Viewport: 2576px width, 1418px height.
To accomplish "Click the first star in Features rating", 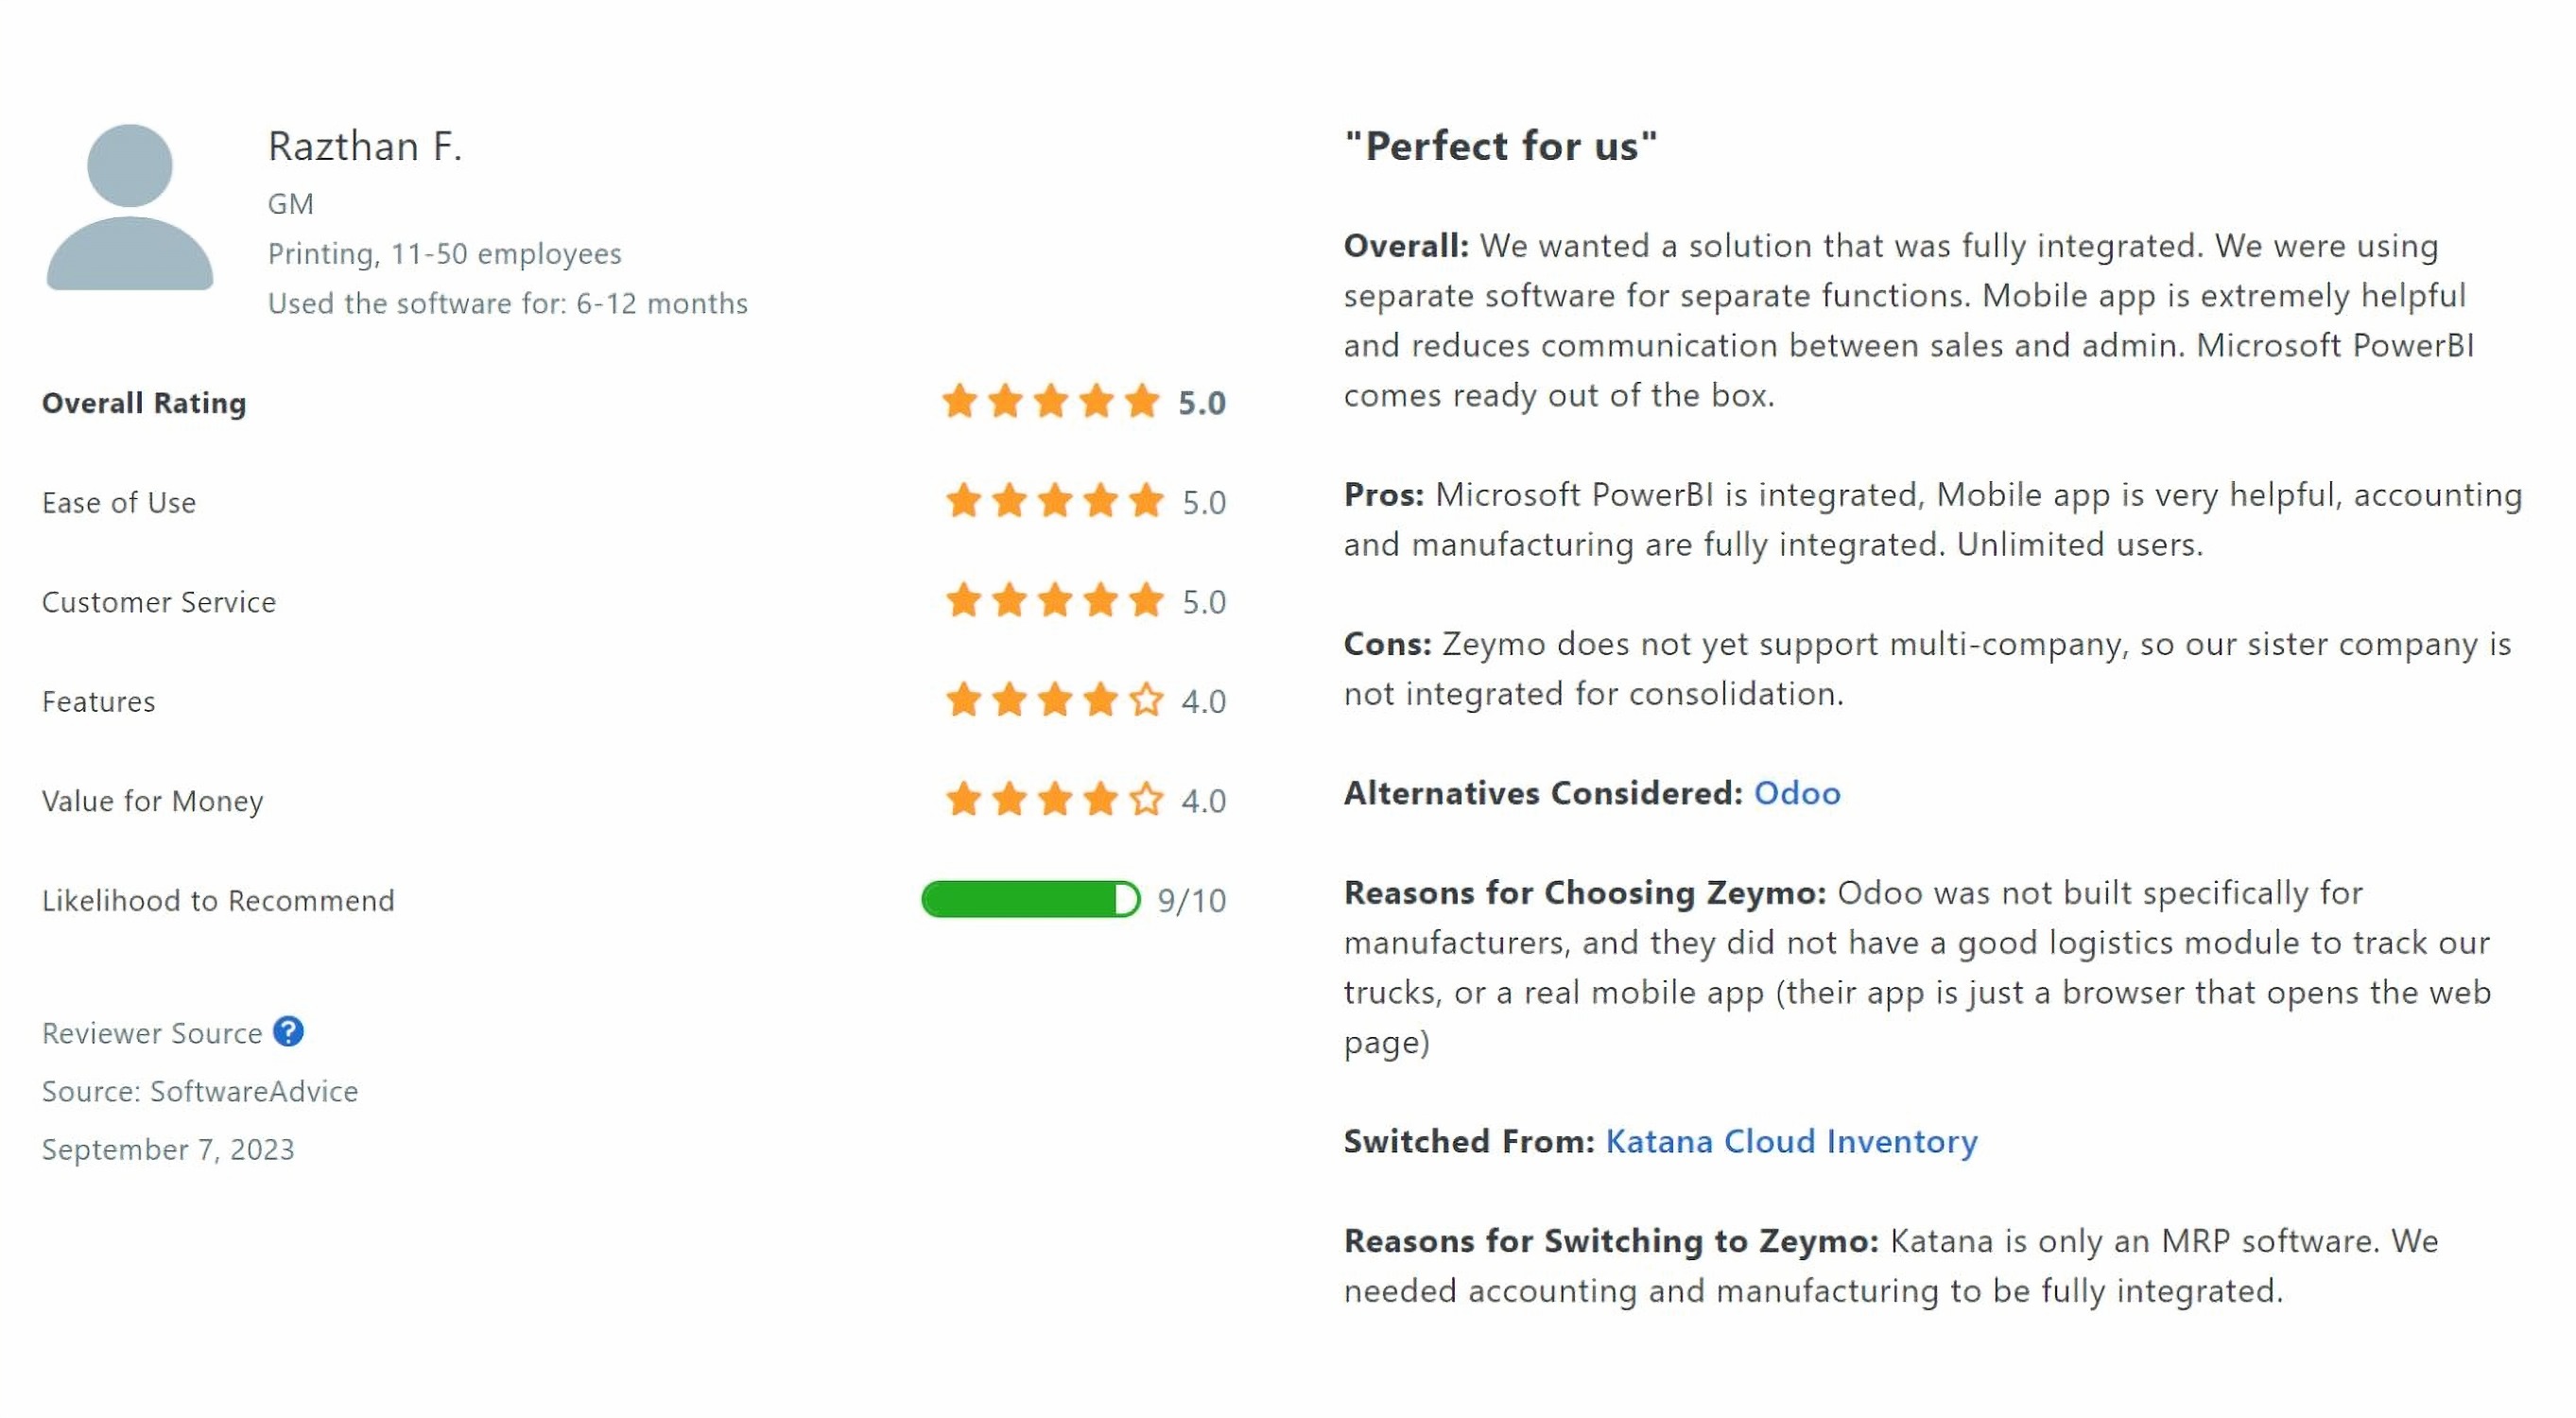I will pos(963,700).
